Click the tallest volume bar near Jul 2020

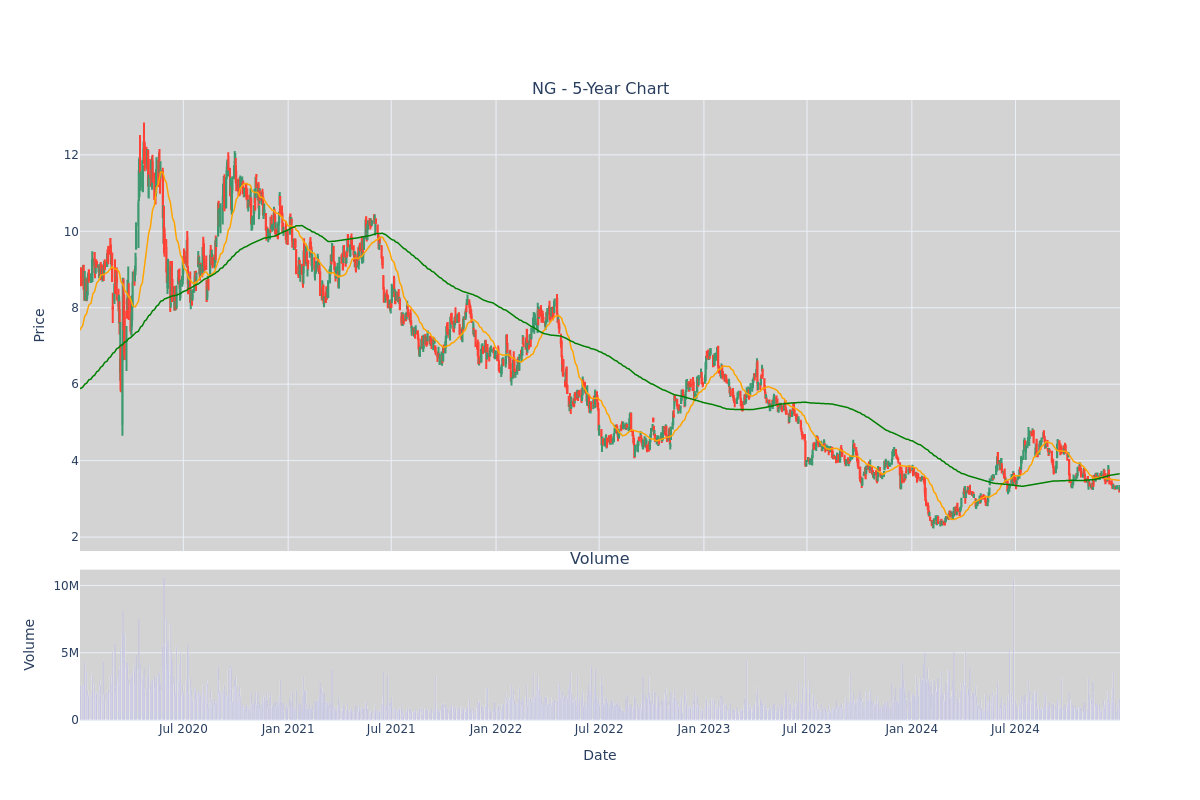pos(164,648)
